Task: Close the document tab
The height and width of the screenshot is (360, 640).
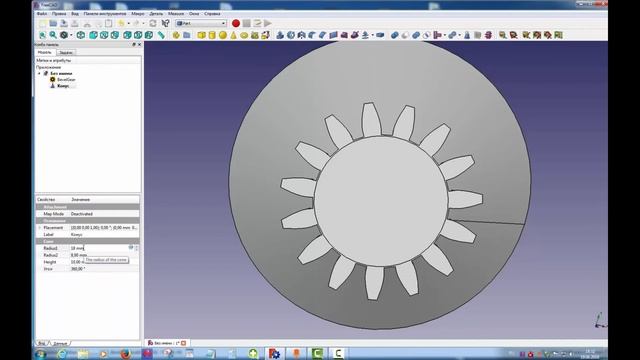Action: [183, 343]
